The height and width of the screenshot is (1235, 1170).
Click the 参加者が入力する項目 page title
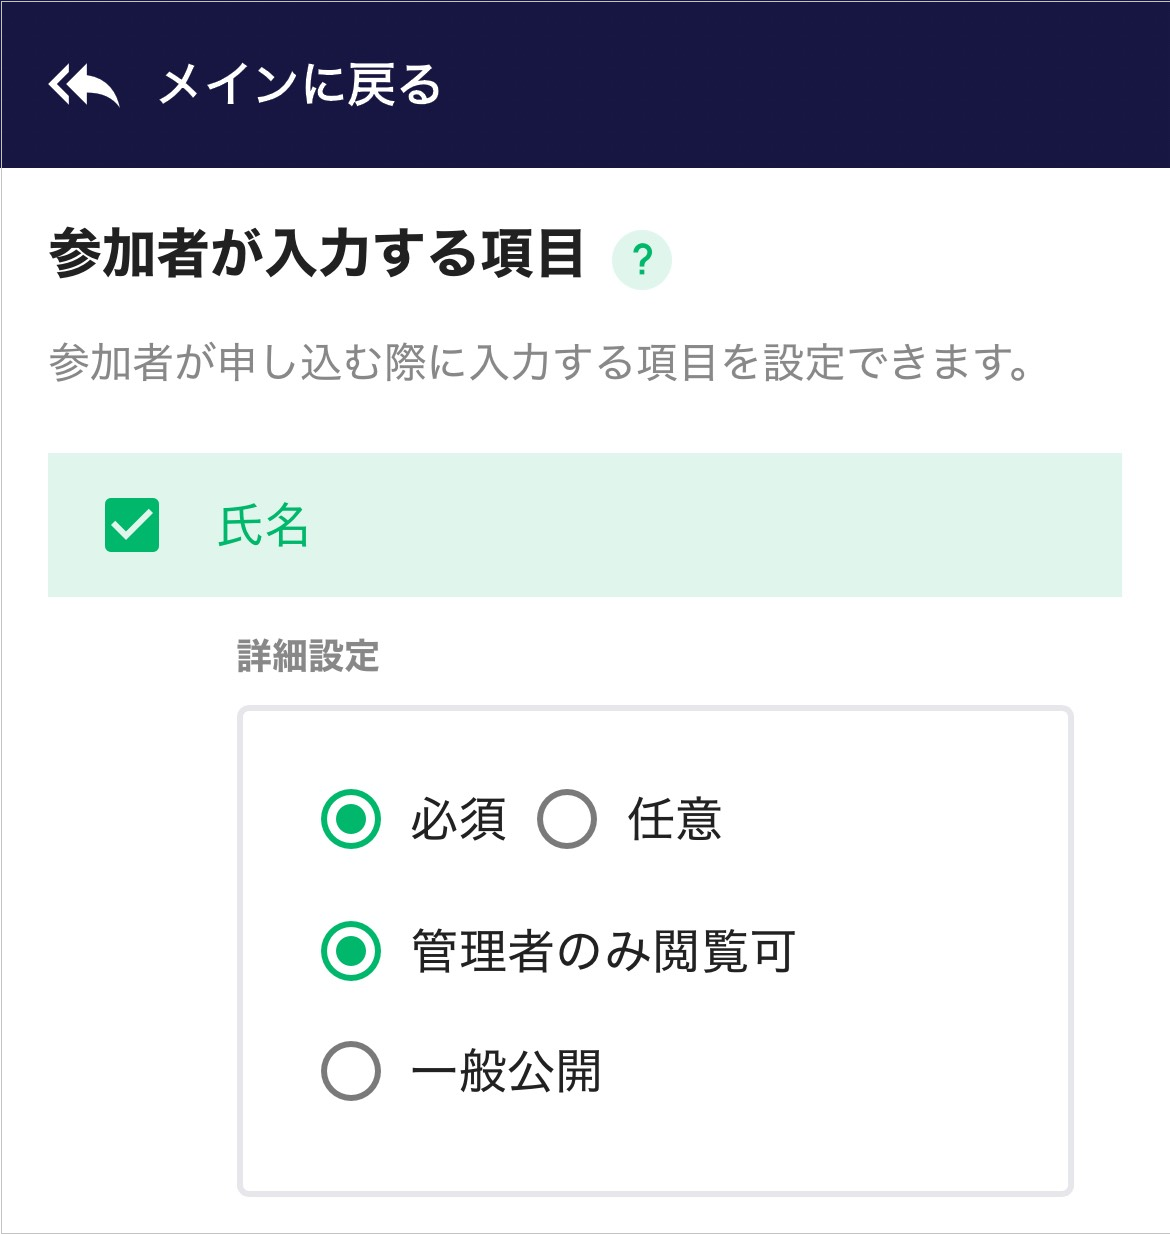(x=316, y=254)
